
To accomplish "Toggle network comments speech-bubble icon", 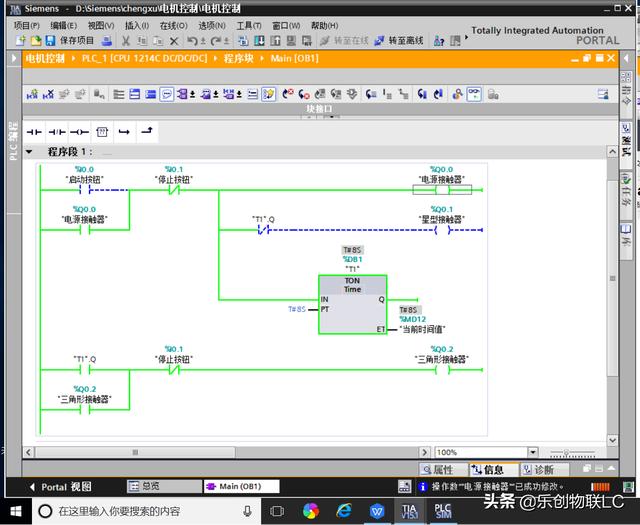I will point(167,95).
